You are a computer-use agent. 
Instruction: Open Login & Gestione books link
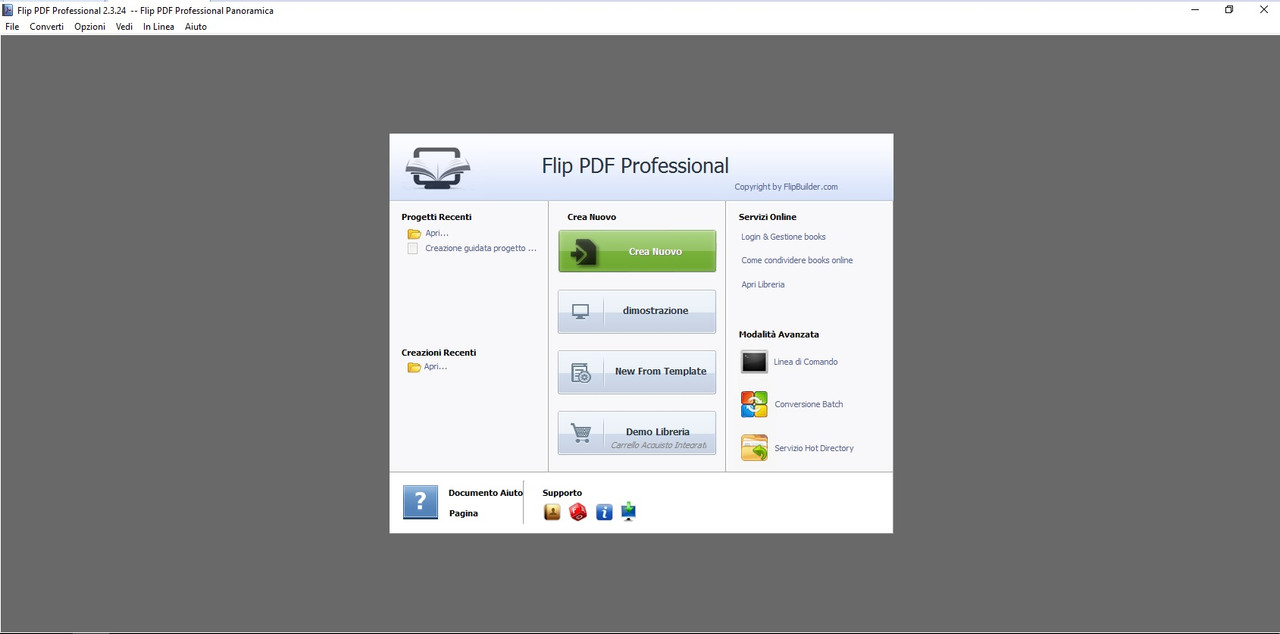783,237
